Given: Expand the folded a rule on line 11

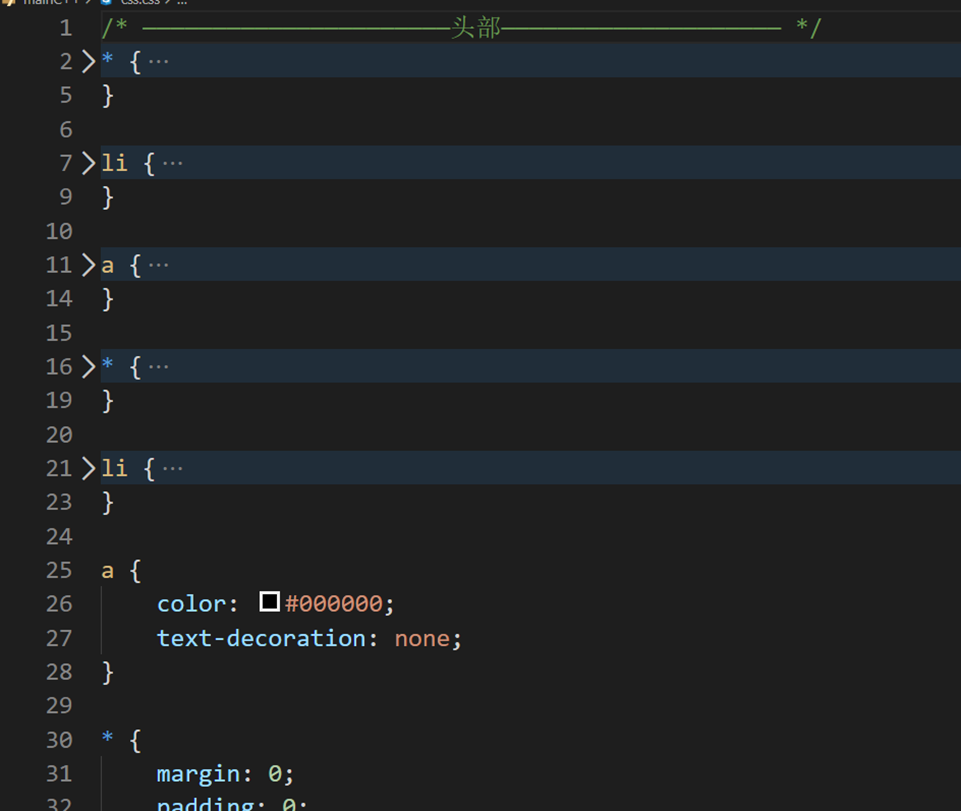Looking at the screenshot, I should click(88, 264).
